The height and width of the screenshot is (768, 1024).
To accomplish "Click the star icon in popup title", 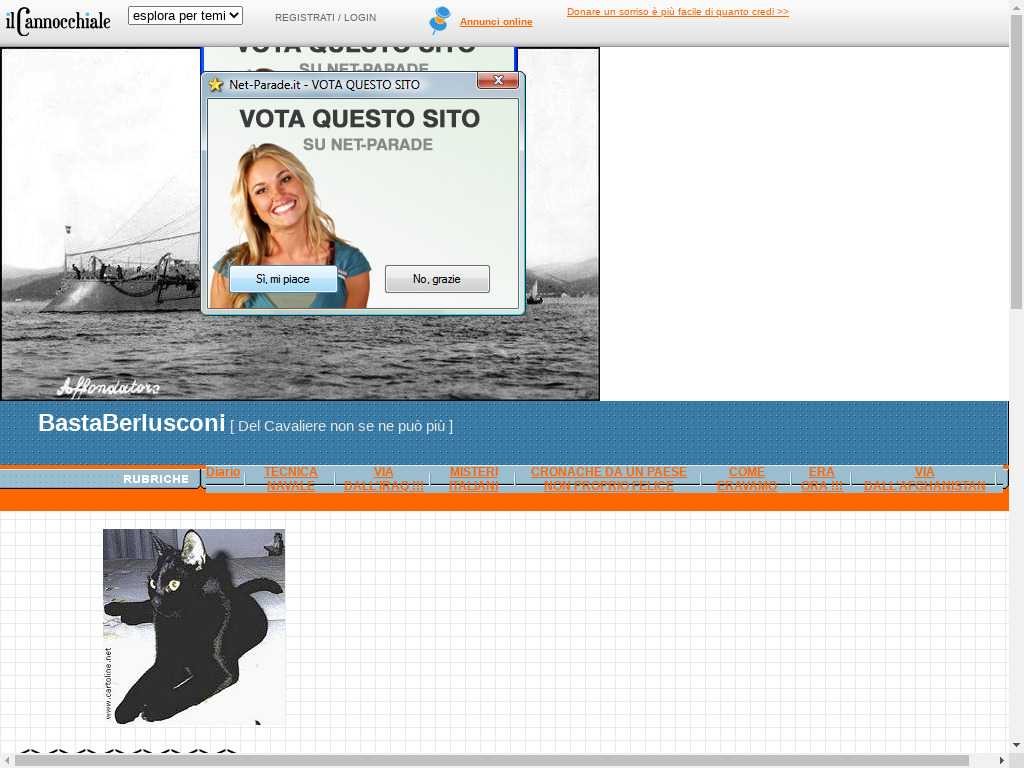I will (216, 85).
